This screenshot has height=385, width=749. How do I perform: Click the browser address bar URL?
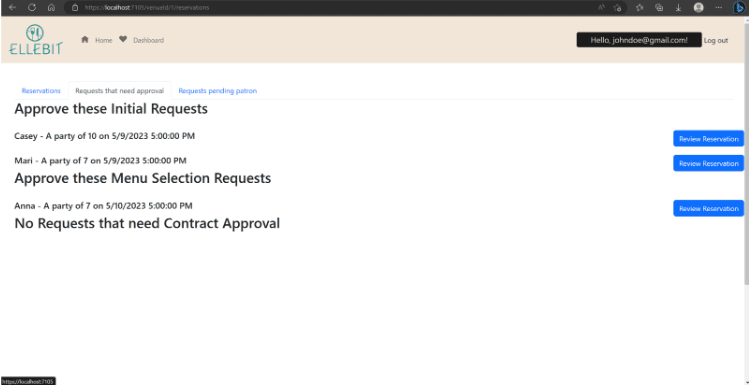(x=147, y=8)
